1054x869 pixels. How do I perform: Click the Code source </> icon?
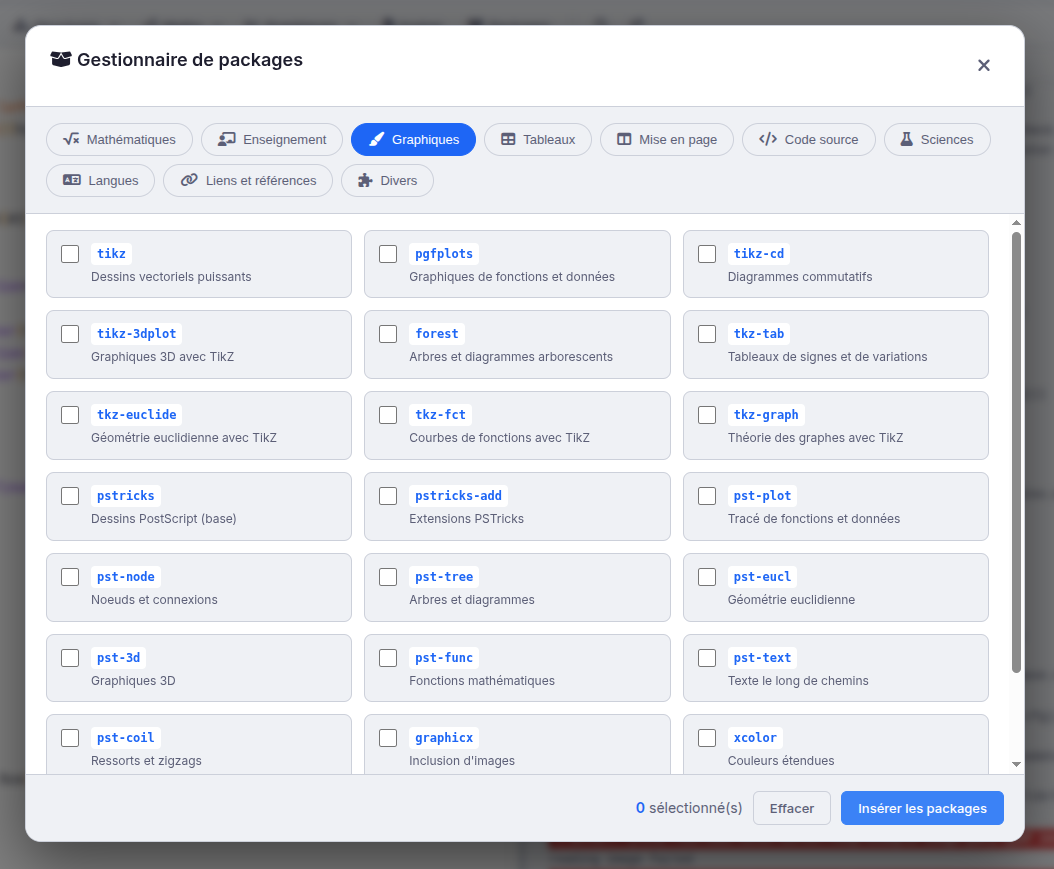(x=768, y=139)
